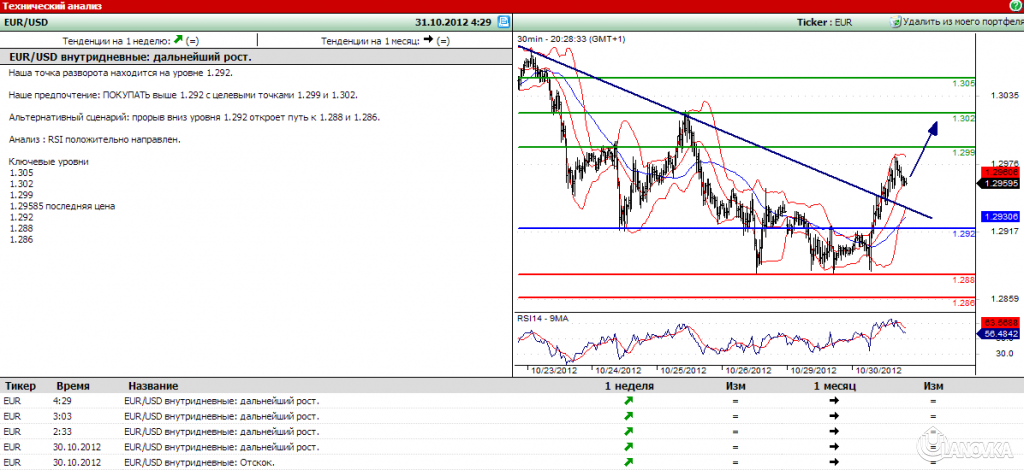Click the date '31.10.2012 4:29'
The image size is (1024, 470).
coord(453,22)
